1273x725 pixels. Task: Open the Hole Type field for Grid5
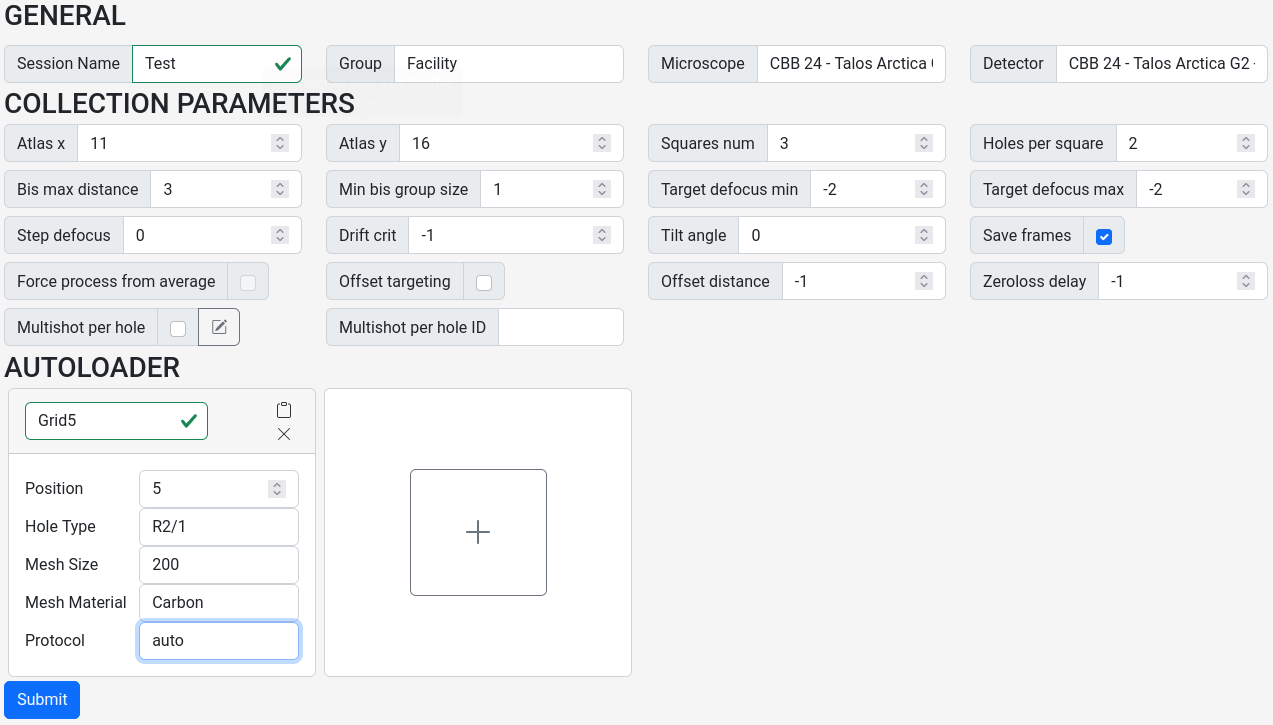218,526
